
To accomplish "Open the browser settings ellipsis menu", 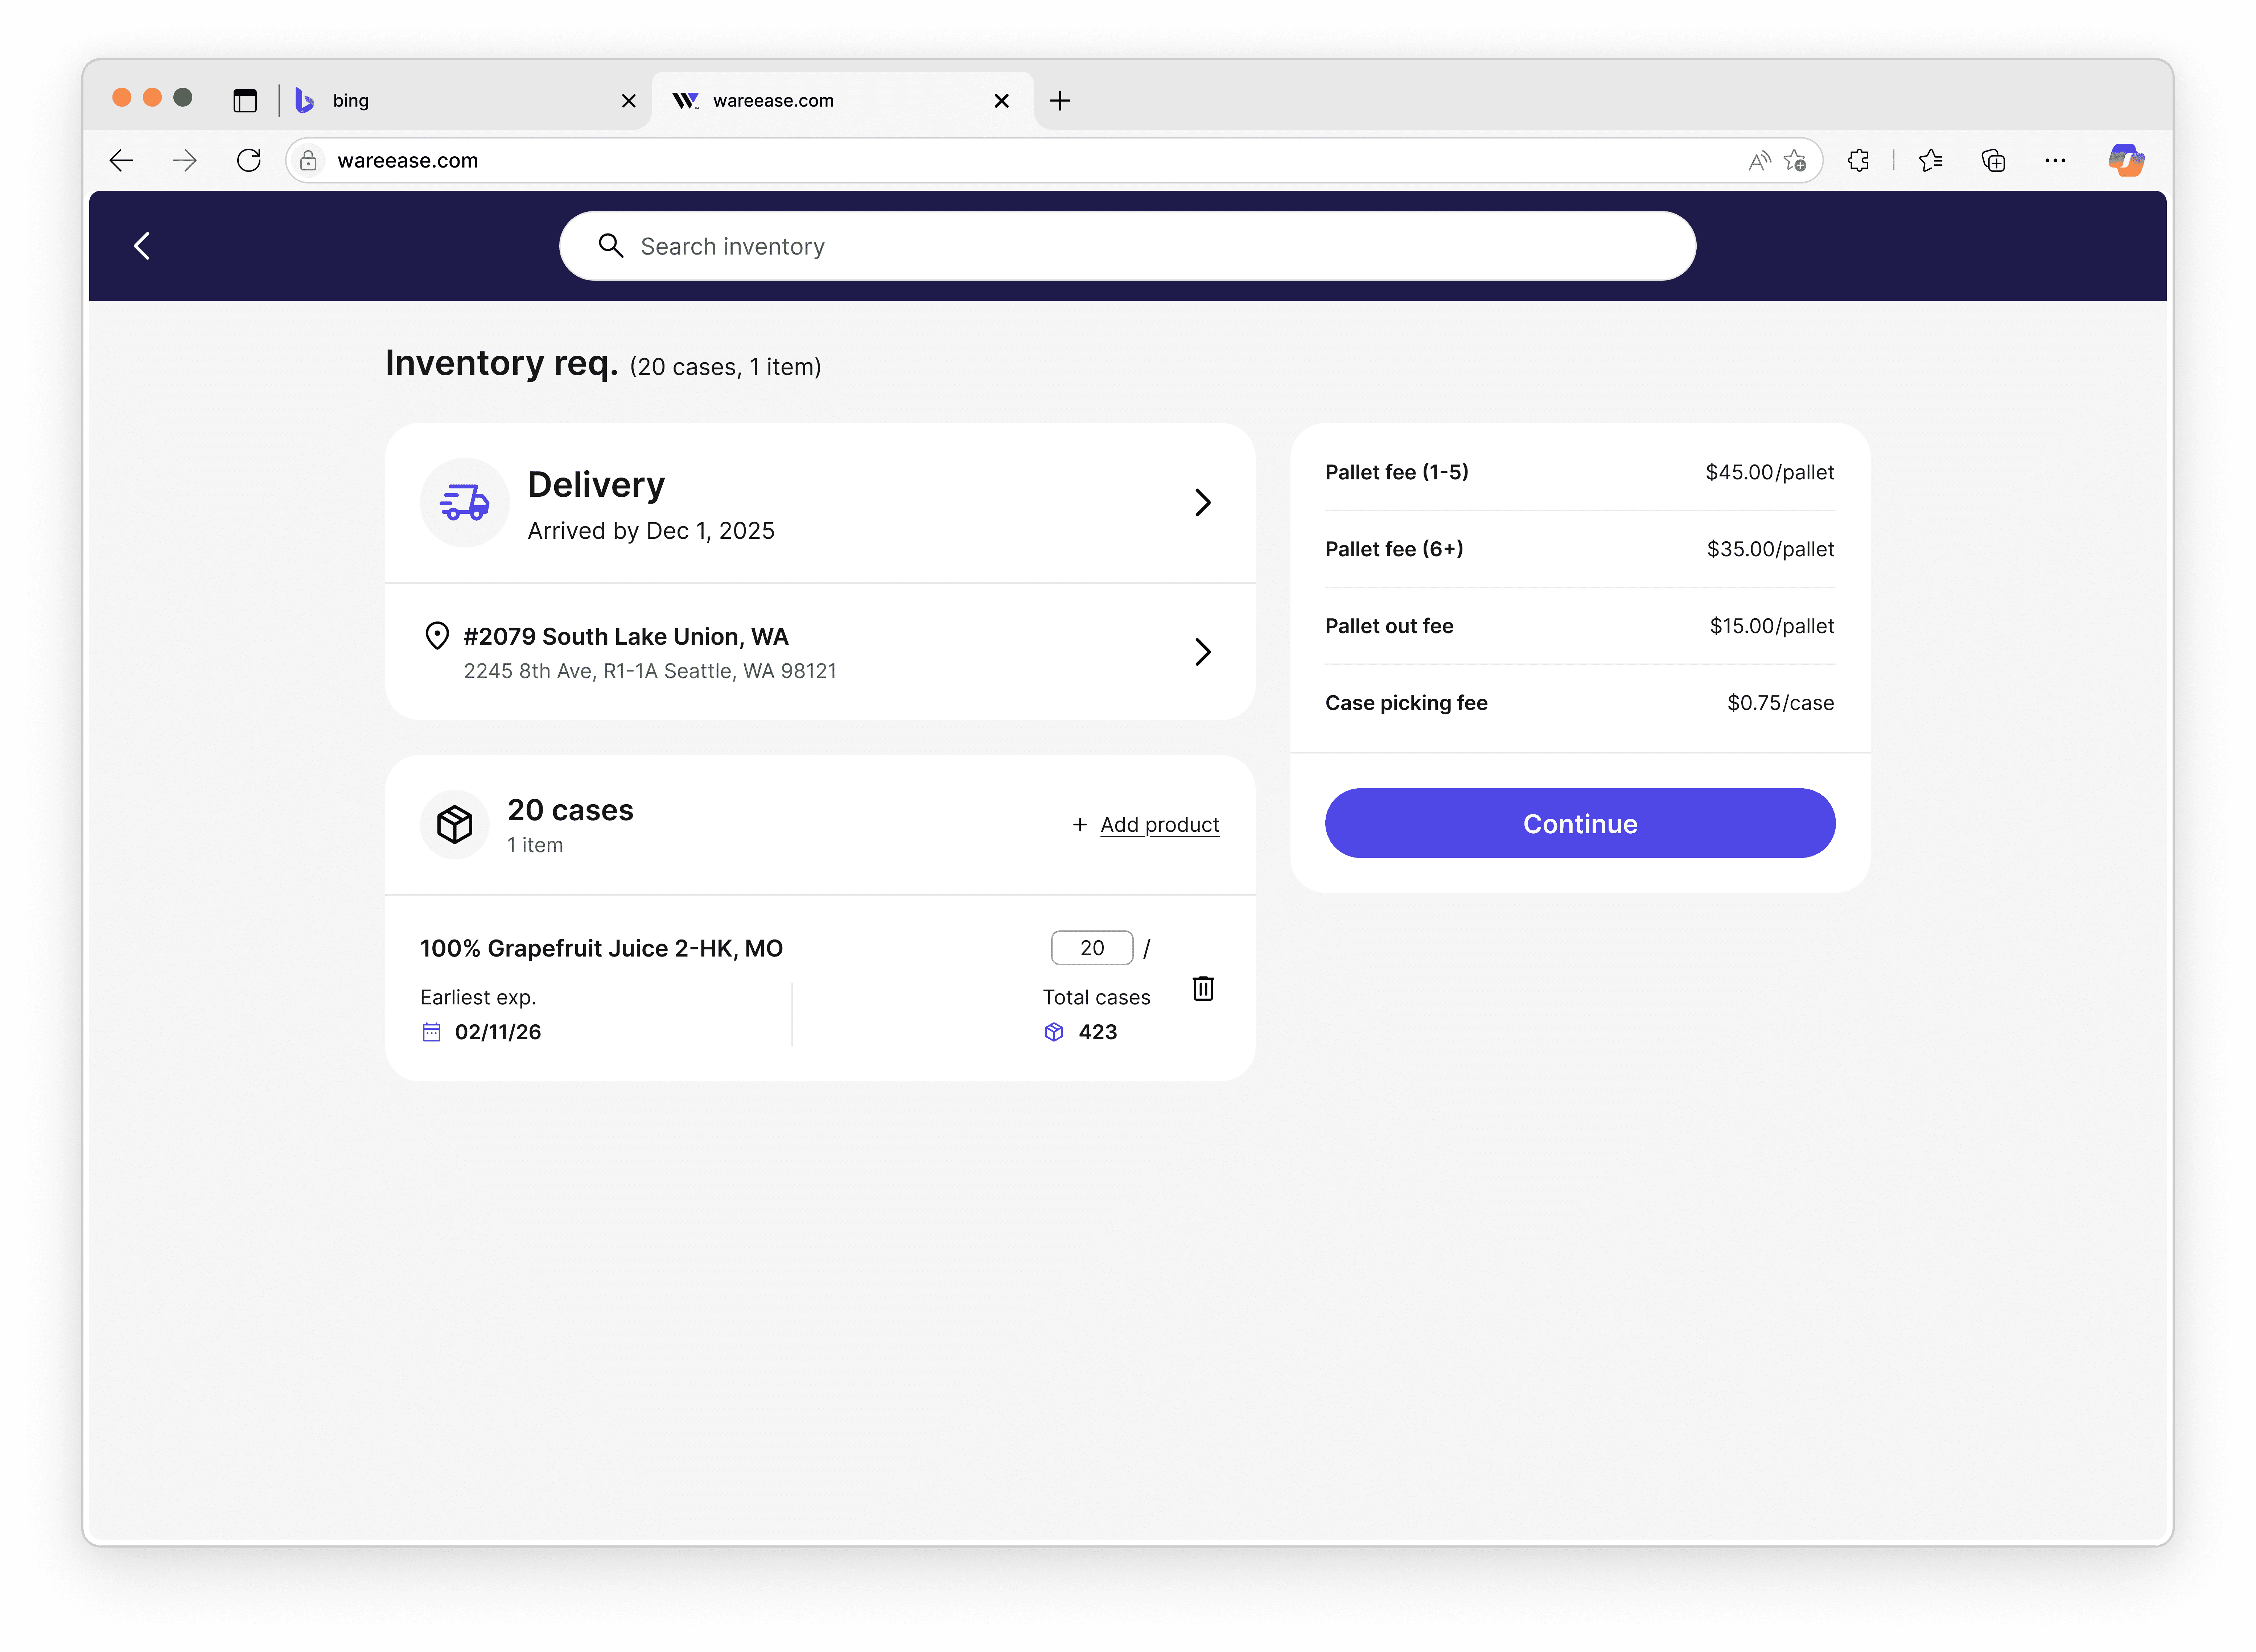I will point(2055,160).
